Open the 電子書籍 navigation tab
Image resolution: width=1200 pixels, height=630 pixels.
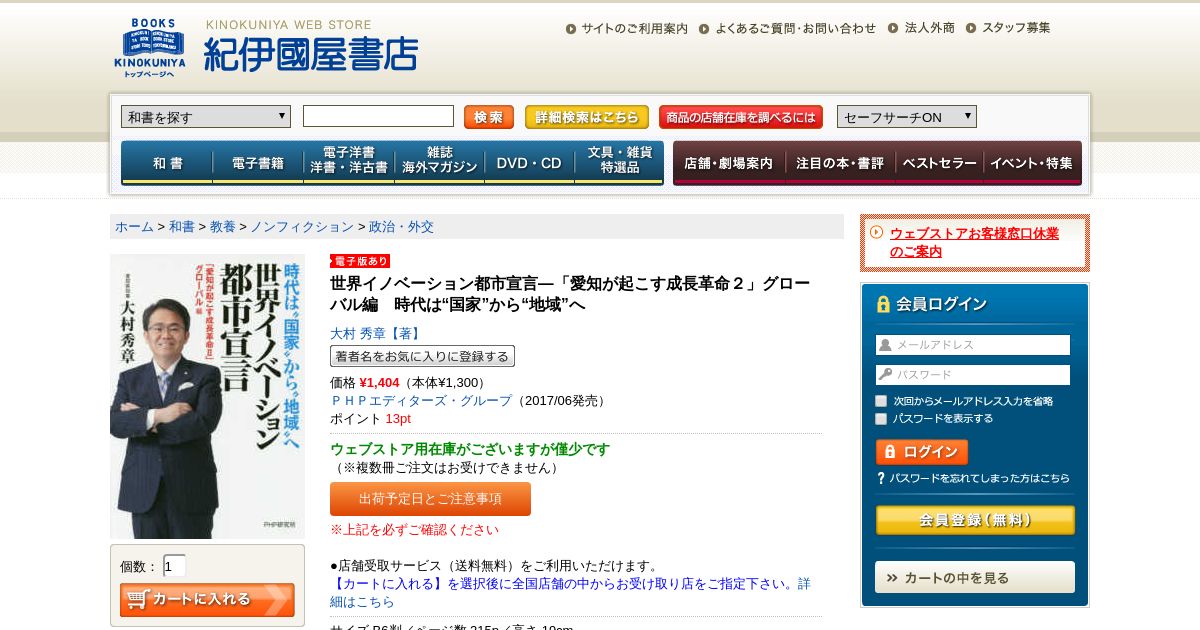pos(258,163)
